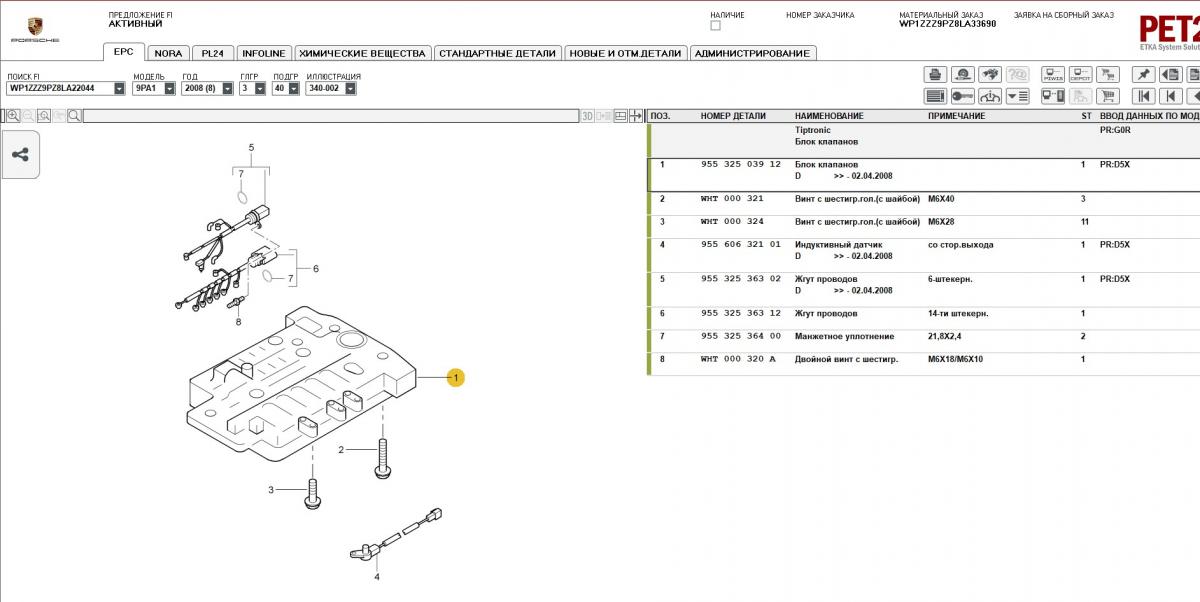Click the pin icon in toolbar
The width and height of the screenshot is (1200, 602).
pos(1143,74)
